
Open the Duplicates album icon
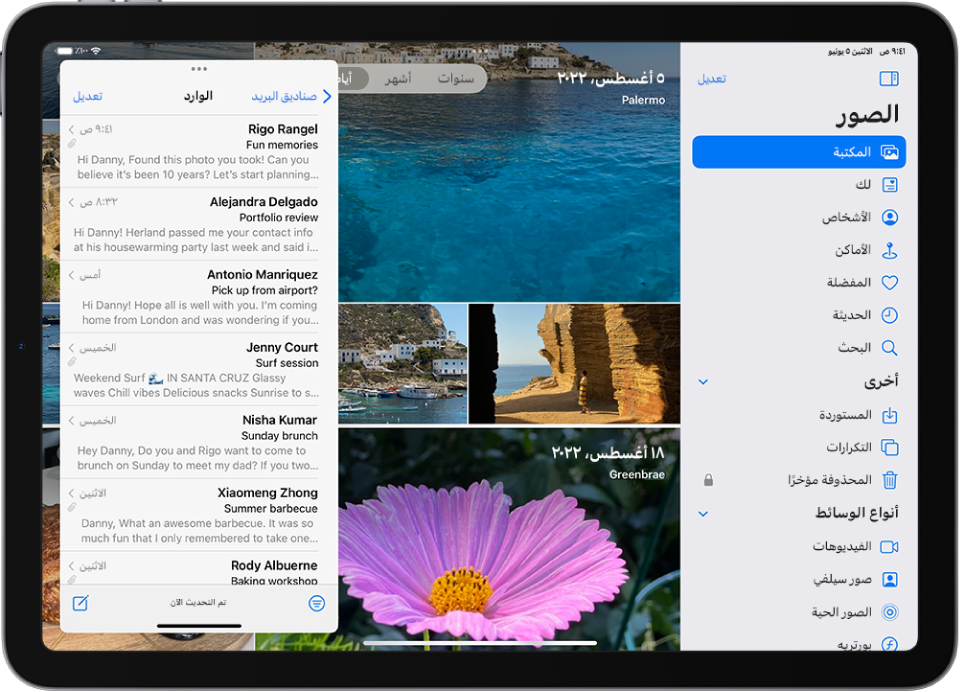[x=889, y=447]
